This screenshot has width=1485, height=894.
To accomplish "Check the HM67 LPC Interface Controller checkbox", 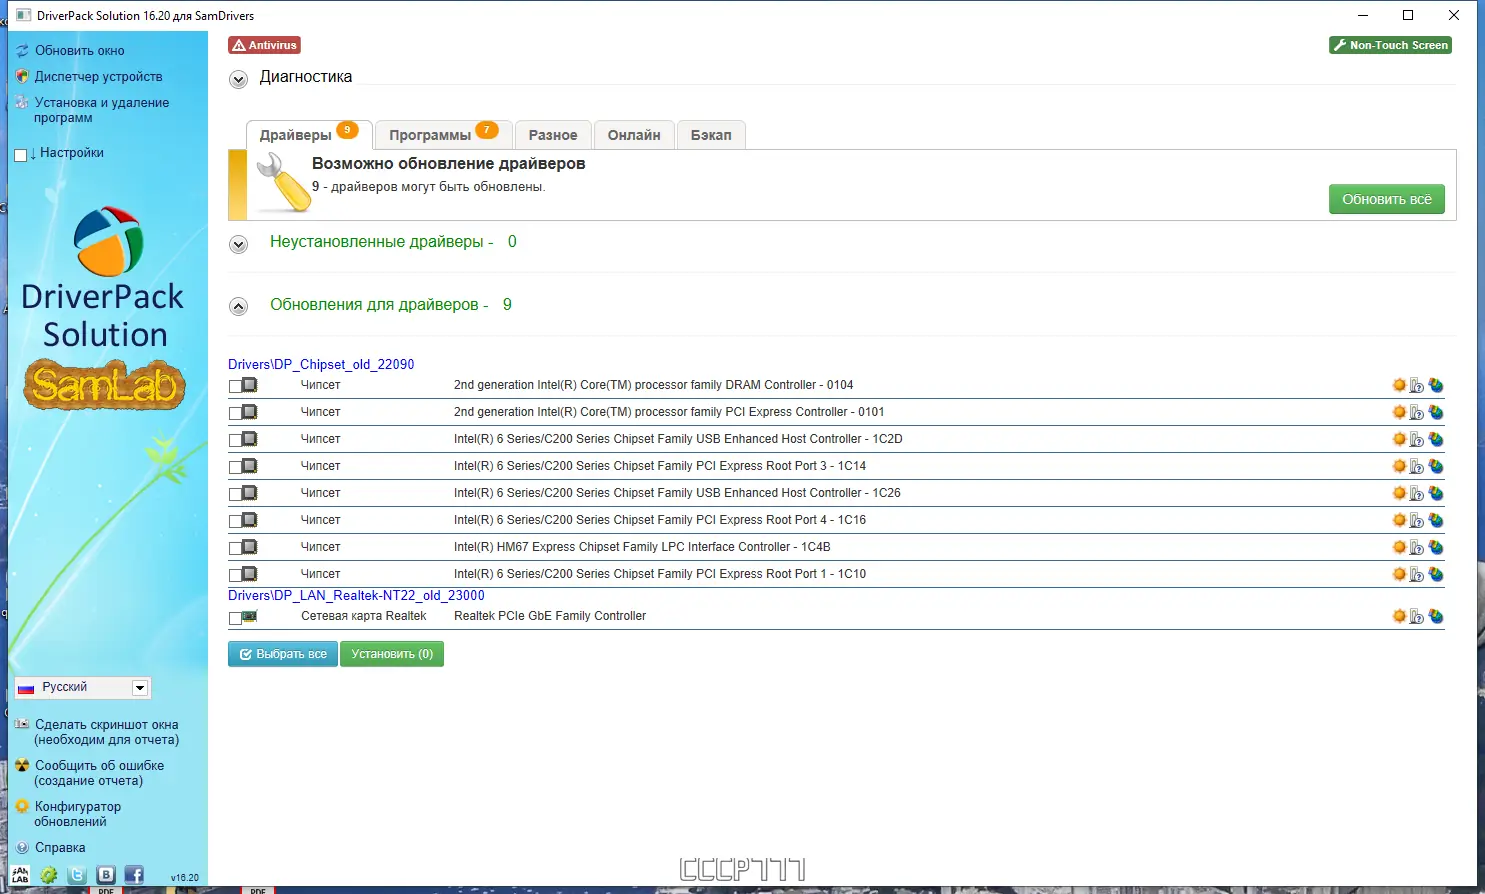I will (x=235, y=548).
